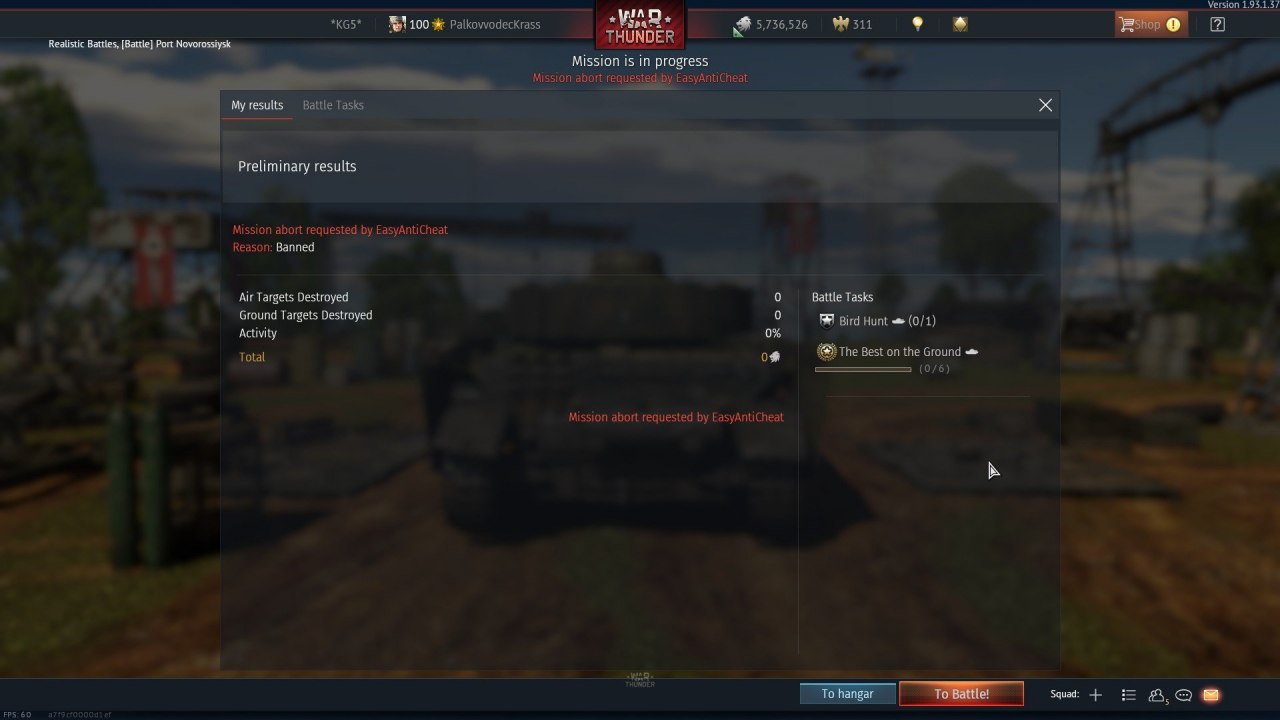Click the Golden Eagles currency icon
Image resolution: width=1280 pixels, height=720 pixels.
840,24
